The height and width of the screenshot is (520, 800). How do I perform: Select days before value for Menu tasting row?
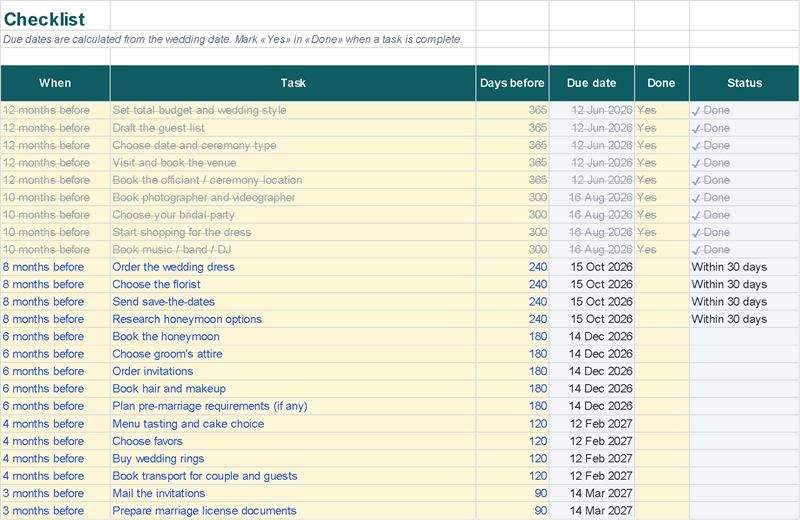(512, 424)
